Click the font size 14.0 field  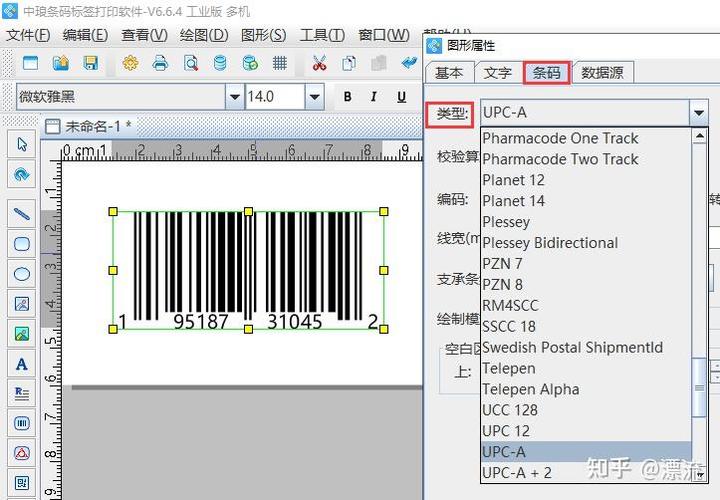click(276, 97)
